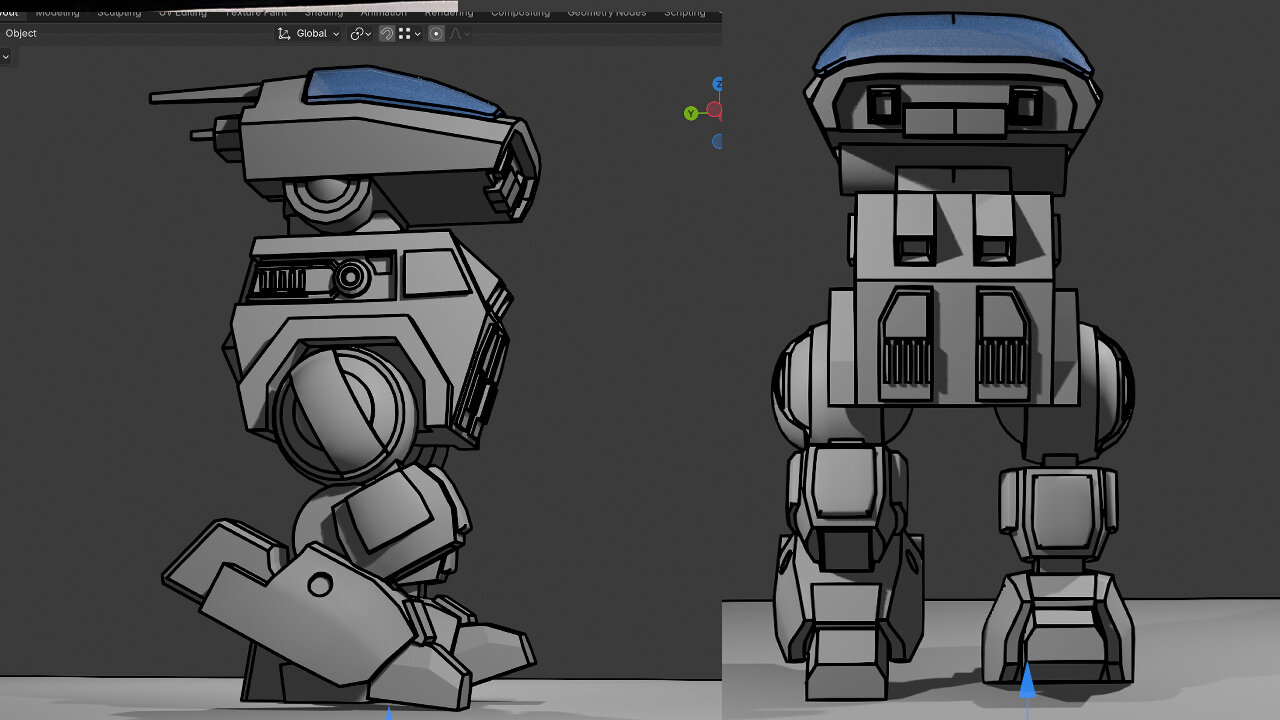Click the green Y axis gizmo

click(x=691, y=113)
